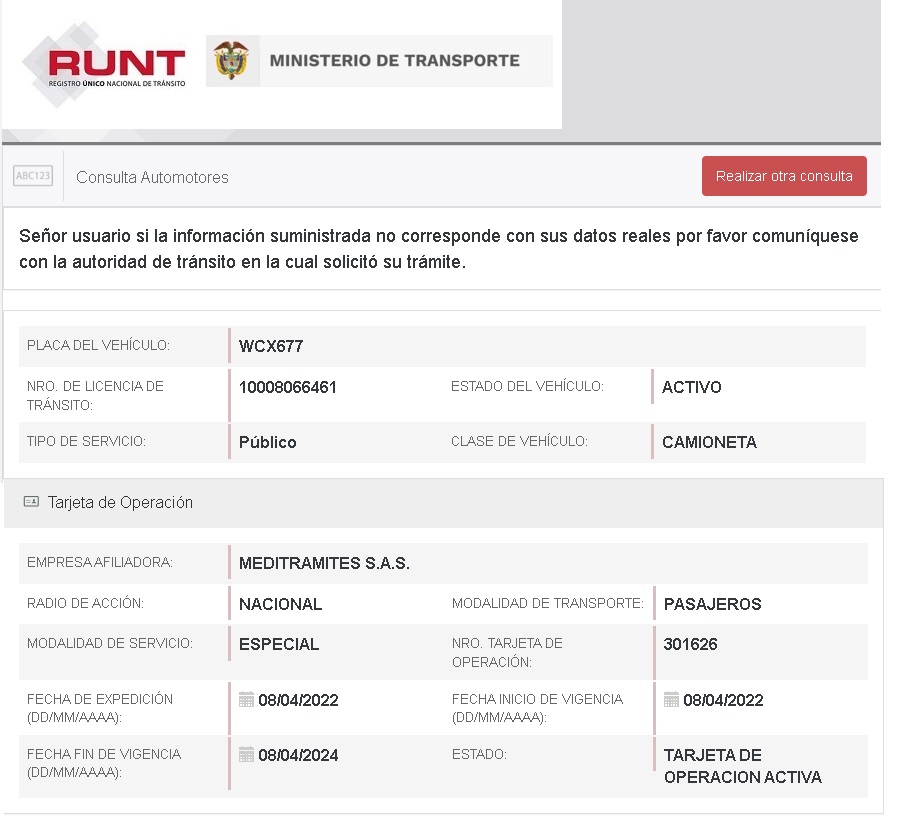Click the card icon beside Tarjeta de Operación
This screenshot has height=834, width=900.
coord(31,502)
